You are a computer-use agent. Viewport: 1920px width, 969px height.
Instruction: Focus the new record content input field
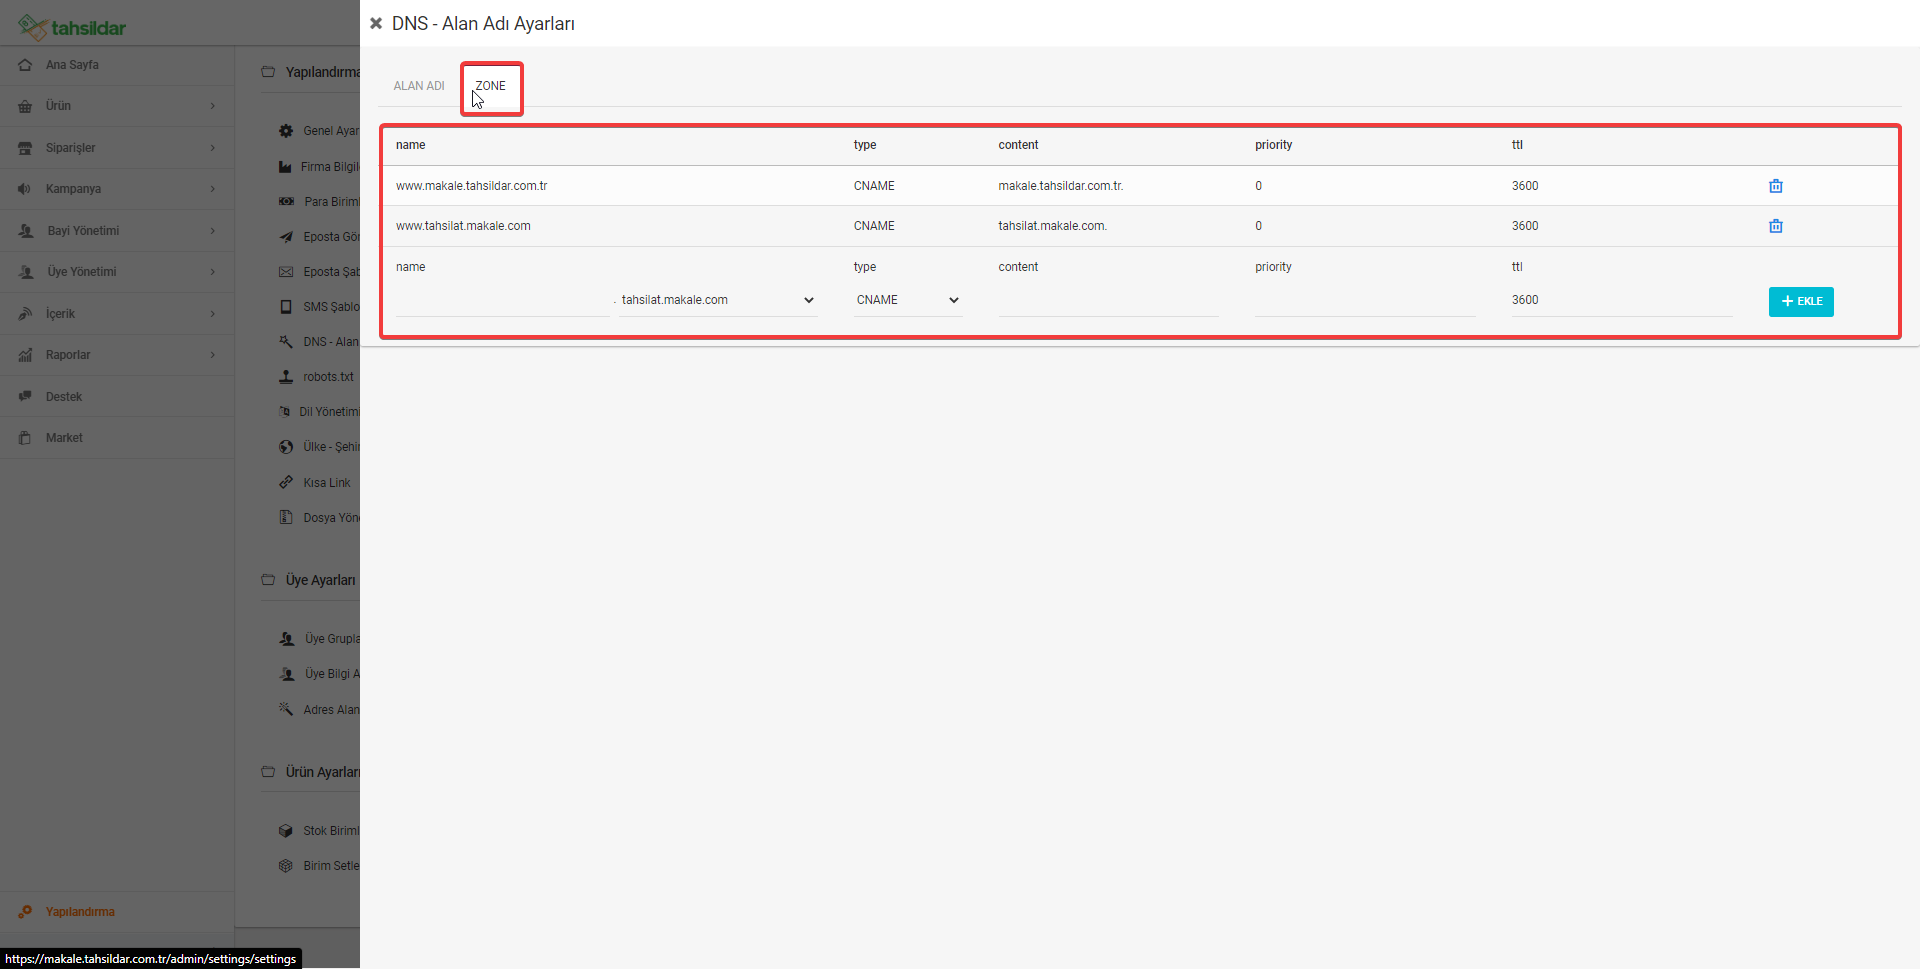pos(1108,300)
